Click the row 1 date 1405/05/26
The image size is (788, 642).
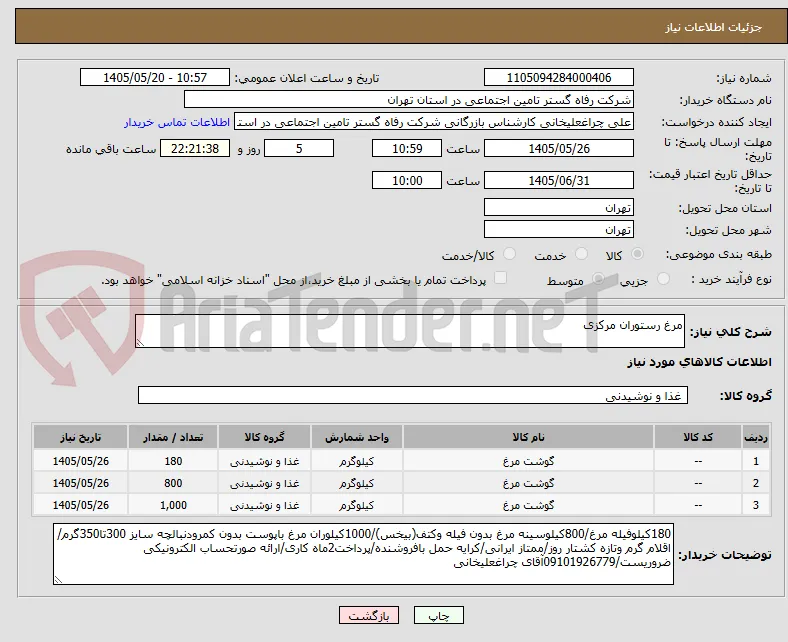[x=80, y=461]
